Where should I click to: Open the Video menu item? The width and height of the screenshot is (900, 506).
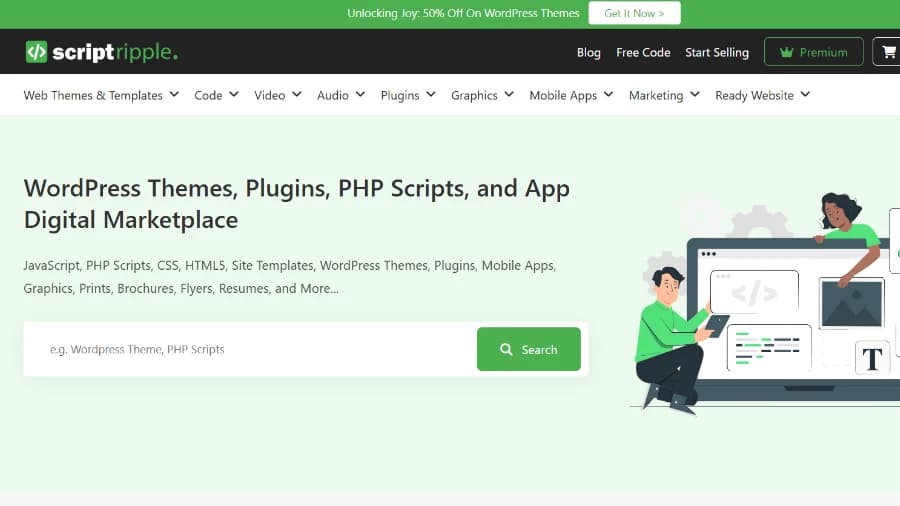pyautogui.click(x=269, y=95)
